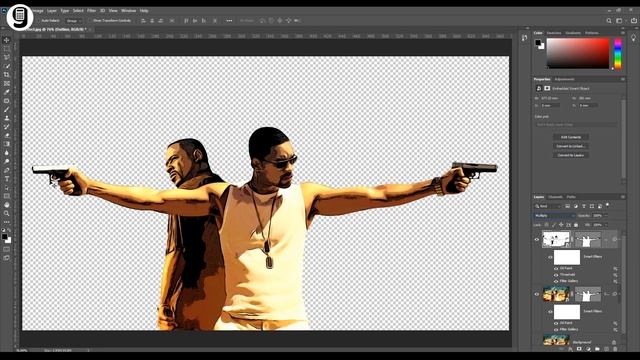Switch to the Paths tab
This screenshot has width=640, height=360.
pyautogui.click(x=571, y=197)
